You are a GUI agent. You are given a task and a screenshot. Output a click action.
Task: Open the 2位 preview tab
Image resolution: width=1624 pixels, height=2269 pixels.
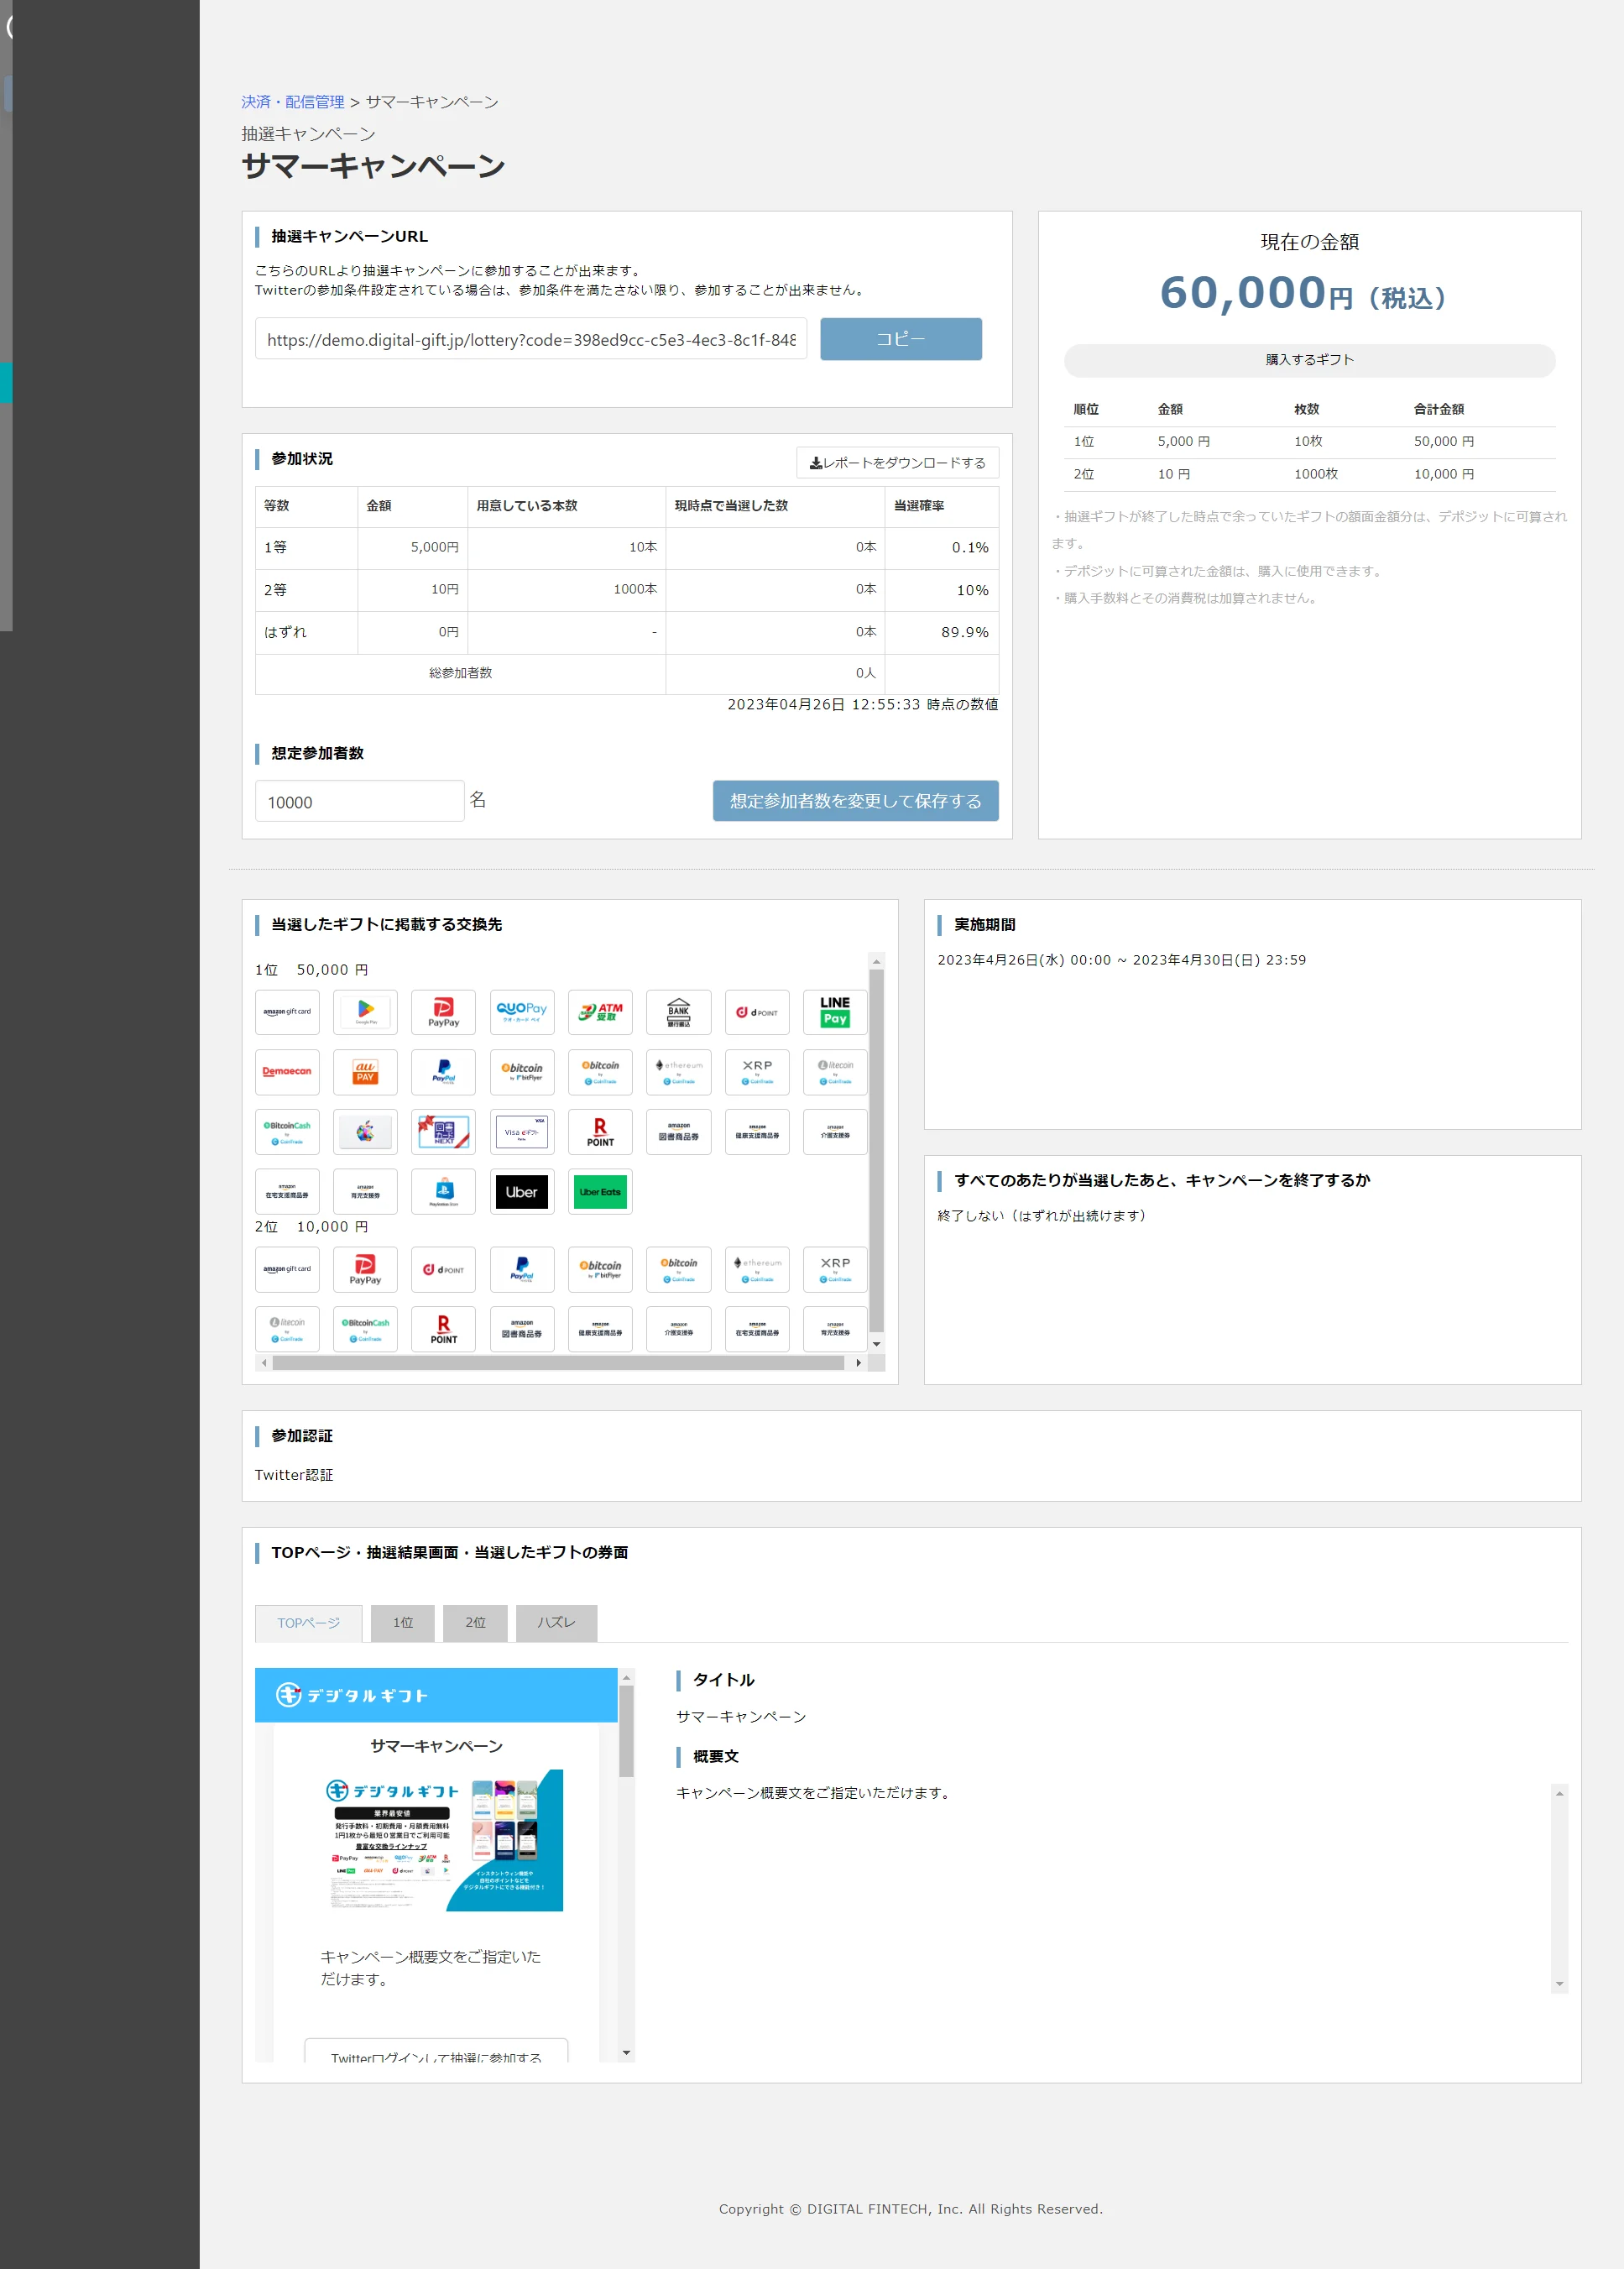(475, 1623)
